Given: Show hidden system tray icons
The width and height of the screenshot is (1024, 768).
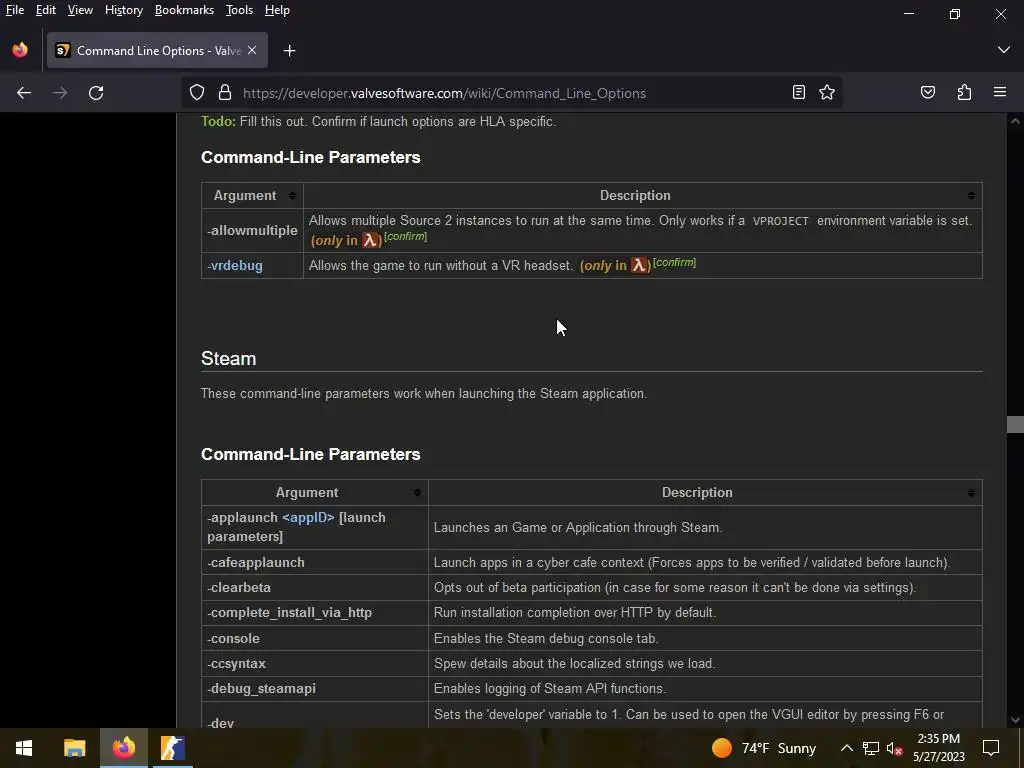Looking at the screenshot, I should click(846, 748).
